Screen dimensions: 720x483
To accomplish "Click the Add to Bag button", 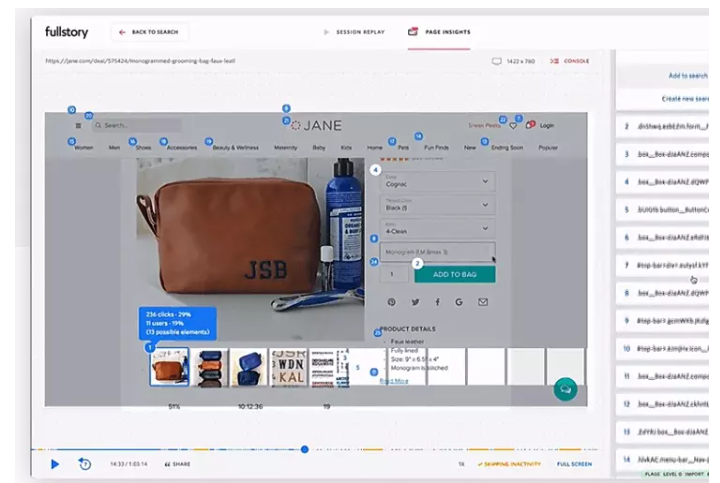I will click(x=454, y=274).
